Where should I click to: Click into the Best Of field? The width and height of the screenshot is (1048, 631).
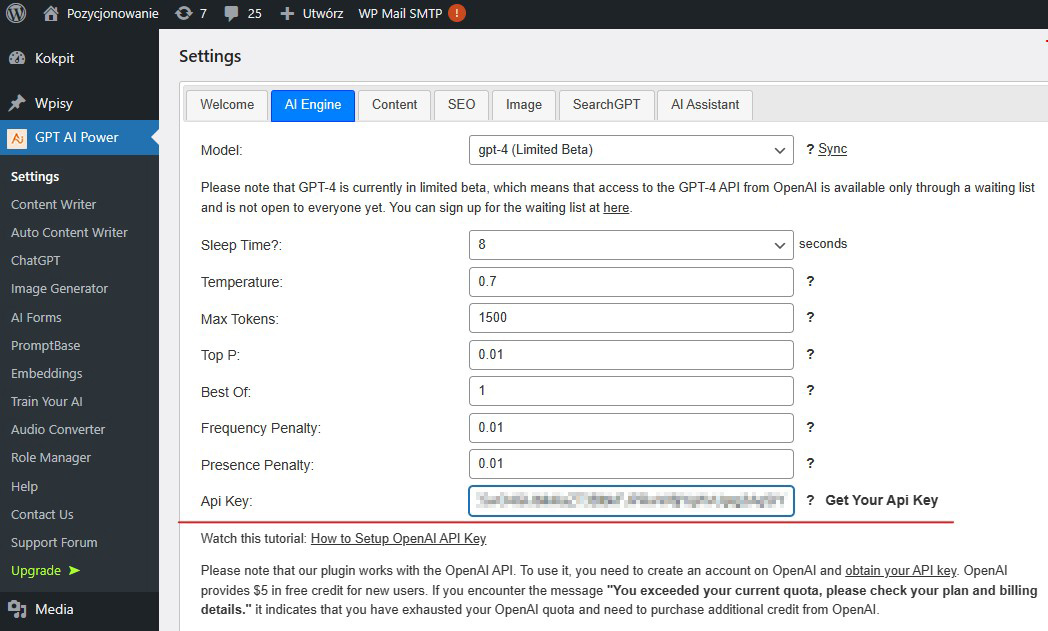coord(631,390)
